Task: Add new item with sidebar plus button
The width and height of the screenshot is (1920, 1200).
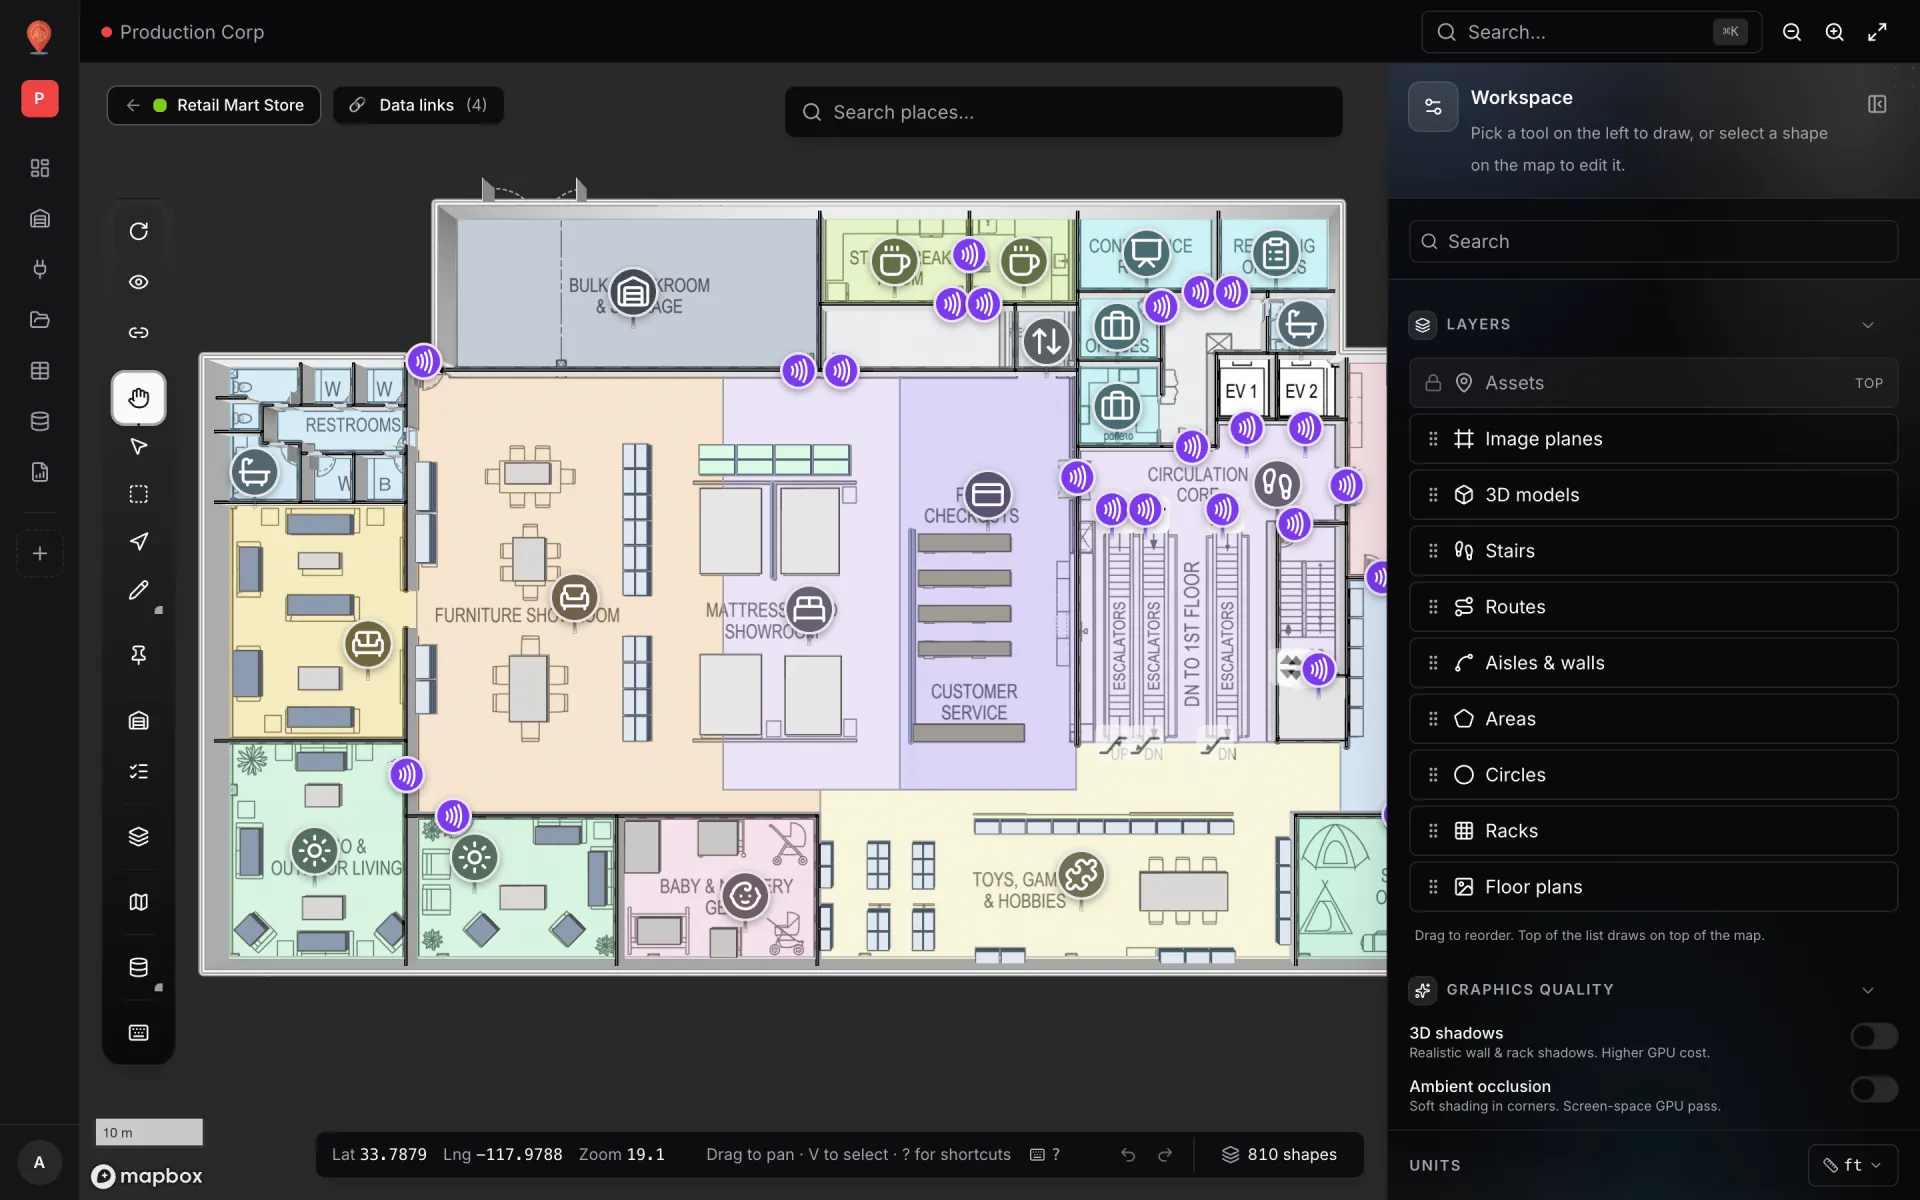Action: 40,553
